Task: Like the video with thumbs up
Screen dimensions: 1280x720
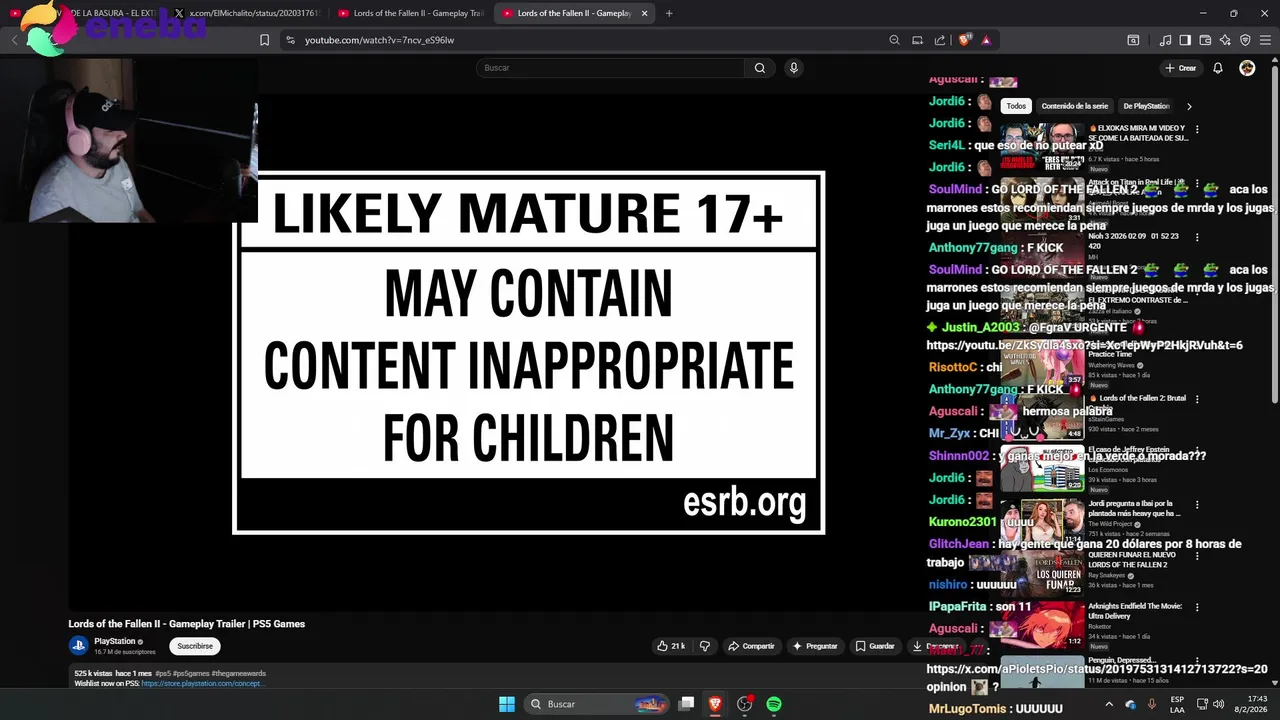Action: pyautogui.click(x=671, y=646)
